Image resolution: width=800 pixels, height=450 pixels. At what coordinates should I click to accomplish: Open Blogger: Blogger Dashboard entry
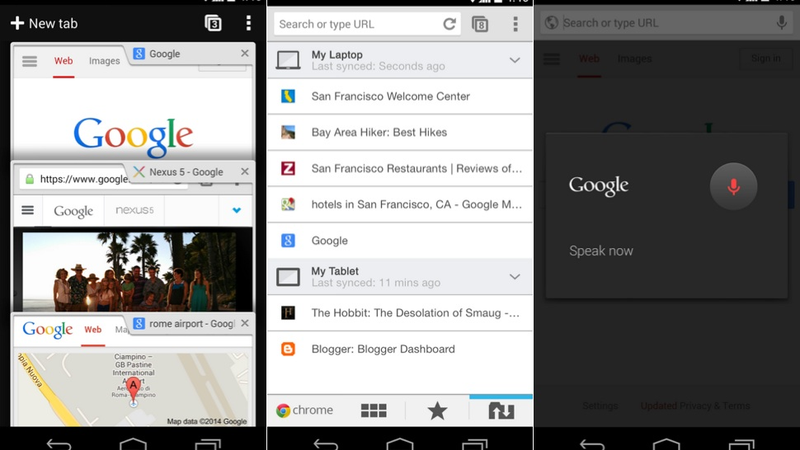(x=400, y=349)
